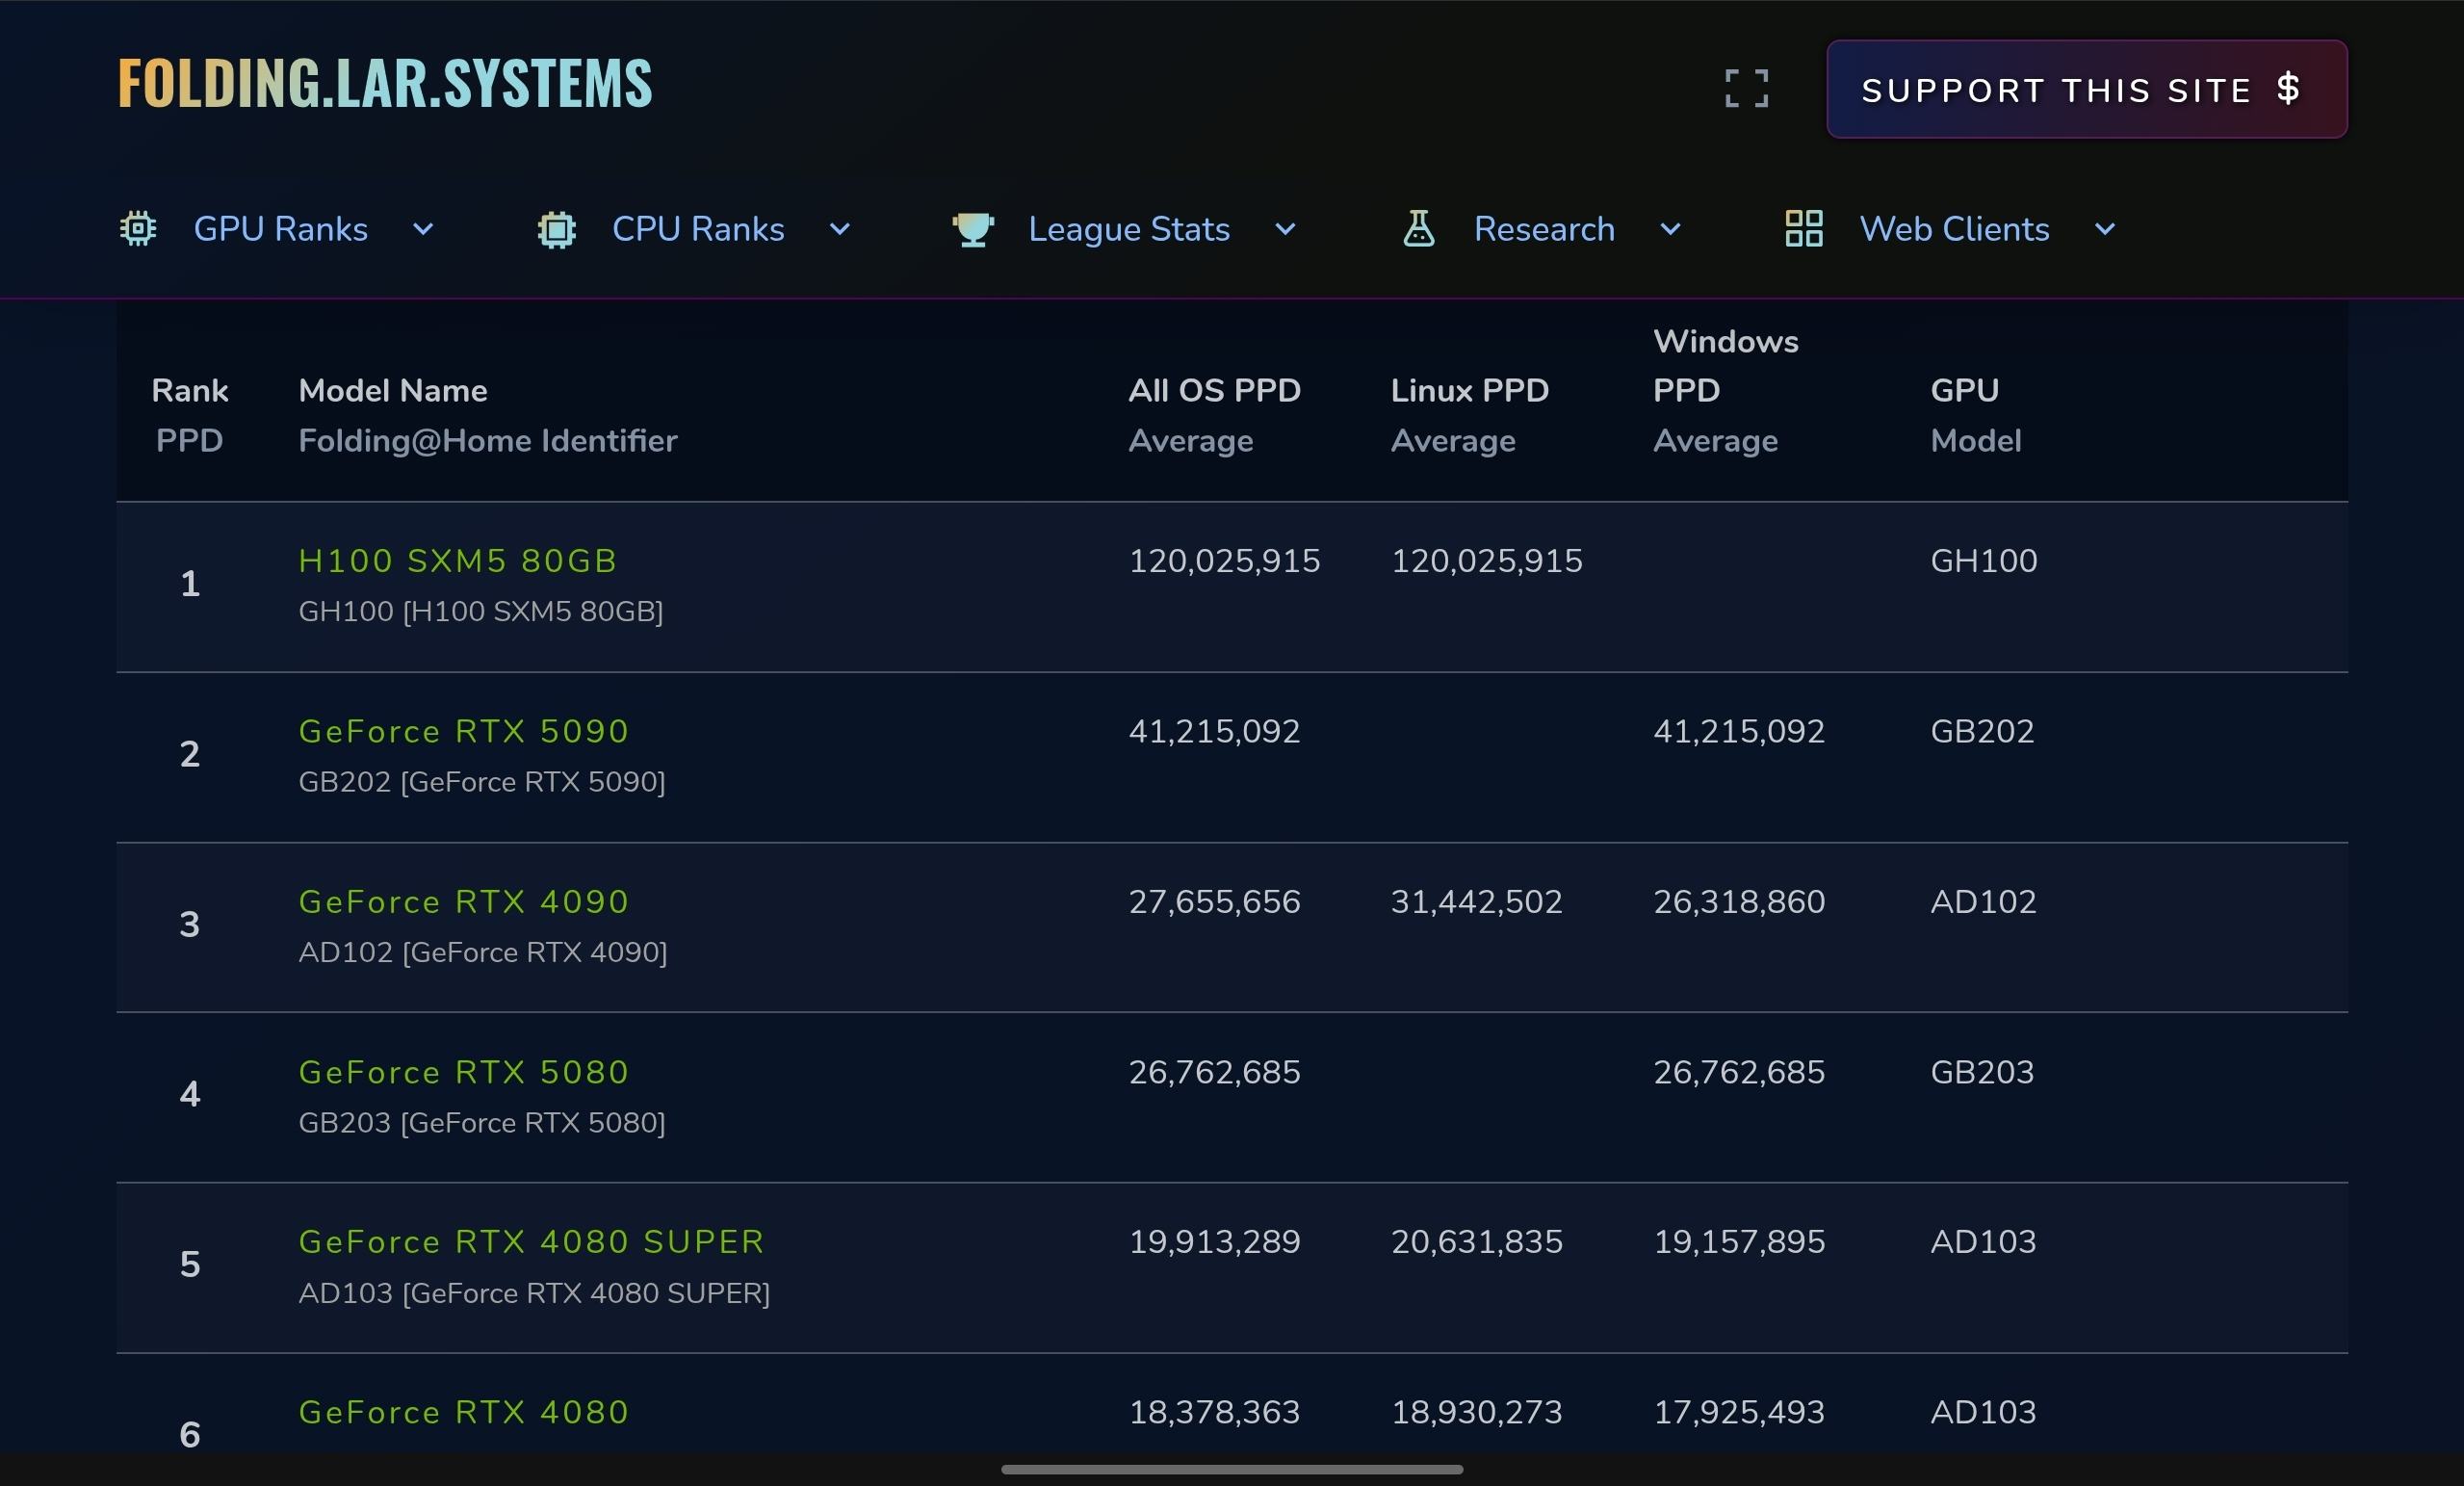Image resolution: width=2464 pixels, height=1486 pixels.
Task: Expand the Research dropdown chevron
Action: [1670, 230]
